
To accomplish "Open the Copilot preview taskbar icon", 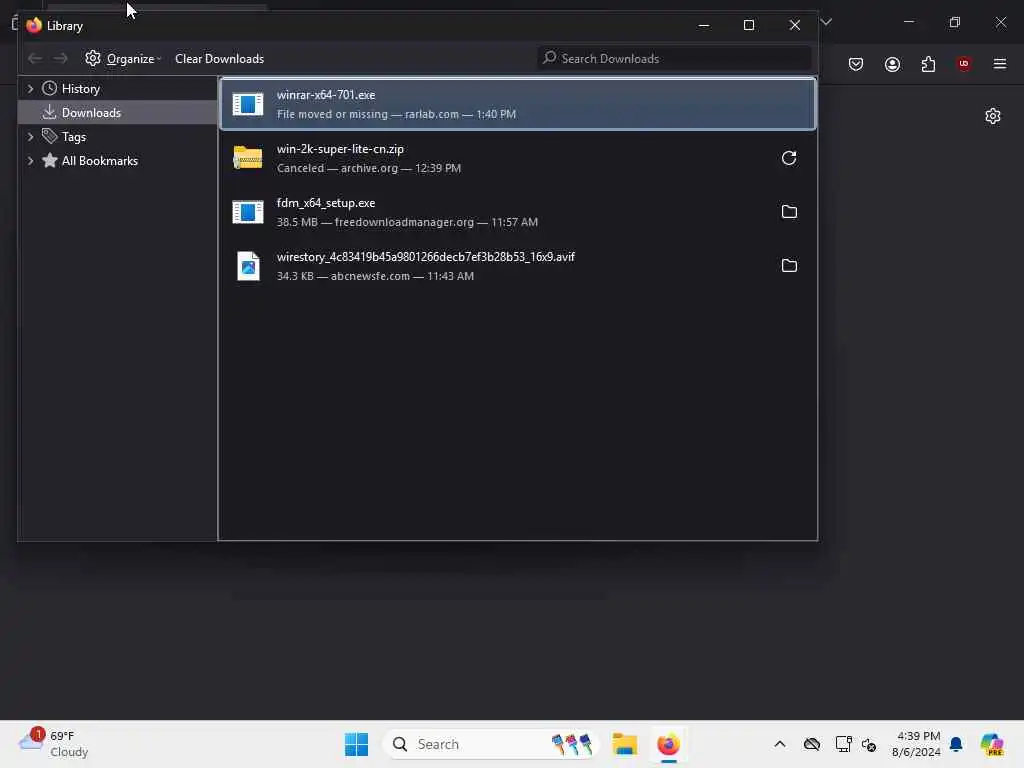I will [991, 744].
